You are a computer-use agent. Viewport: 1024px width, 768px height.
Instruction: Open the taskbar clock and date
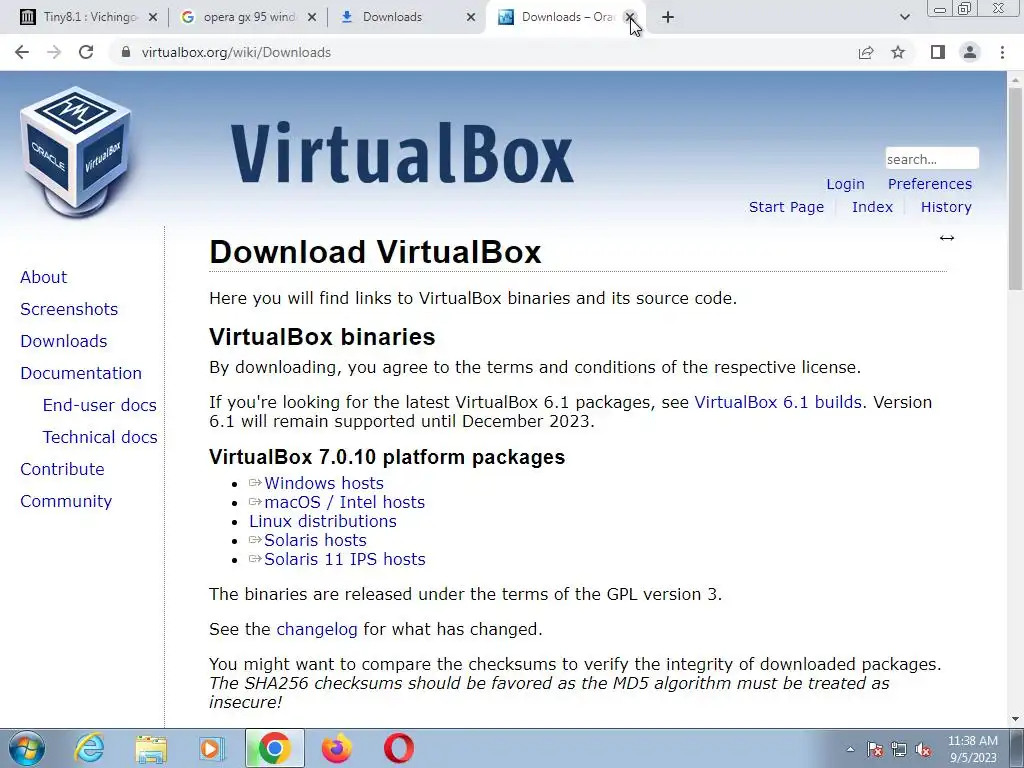[973, 749]
